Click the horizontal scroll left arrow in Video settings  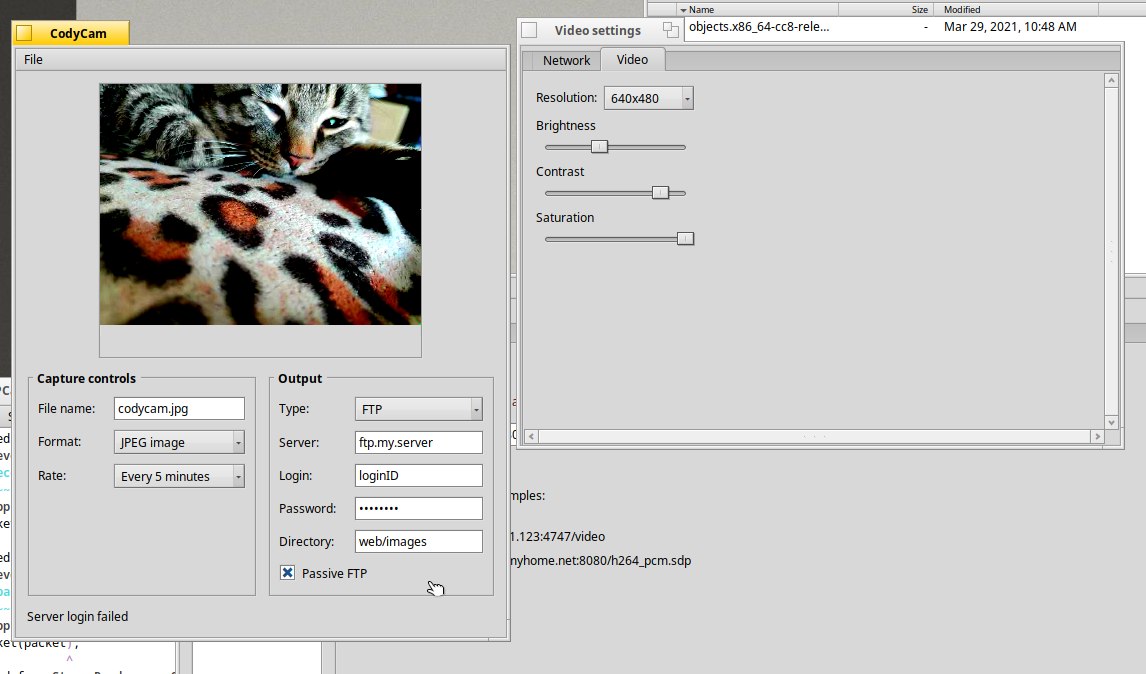[x=531, y=436]
